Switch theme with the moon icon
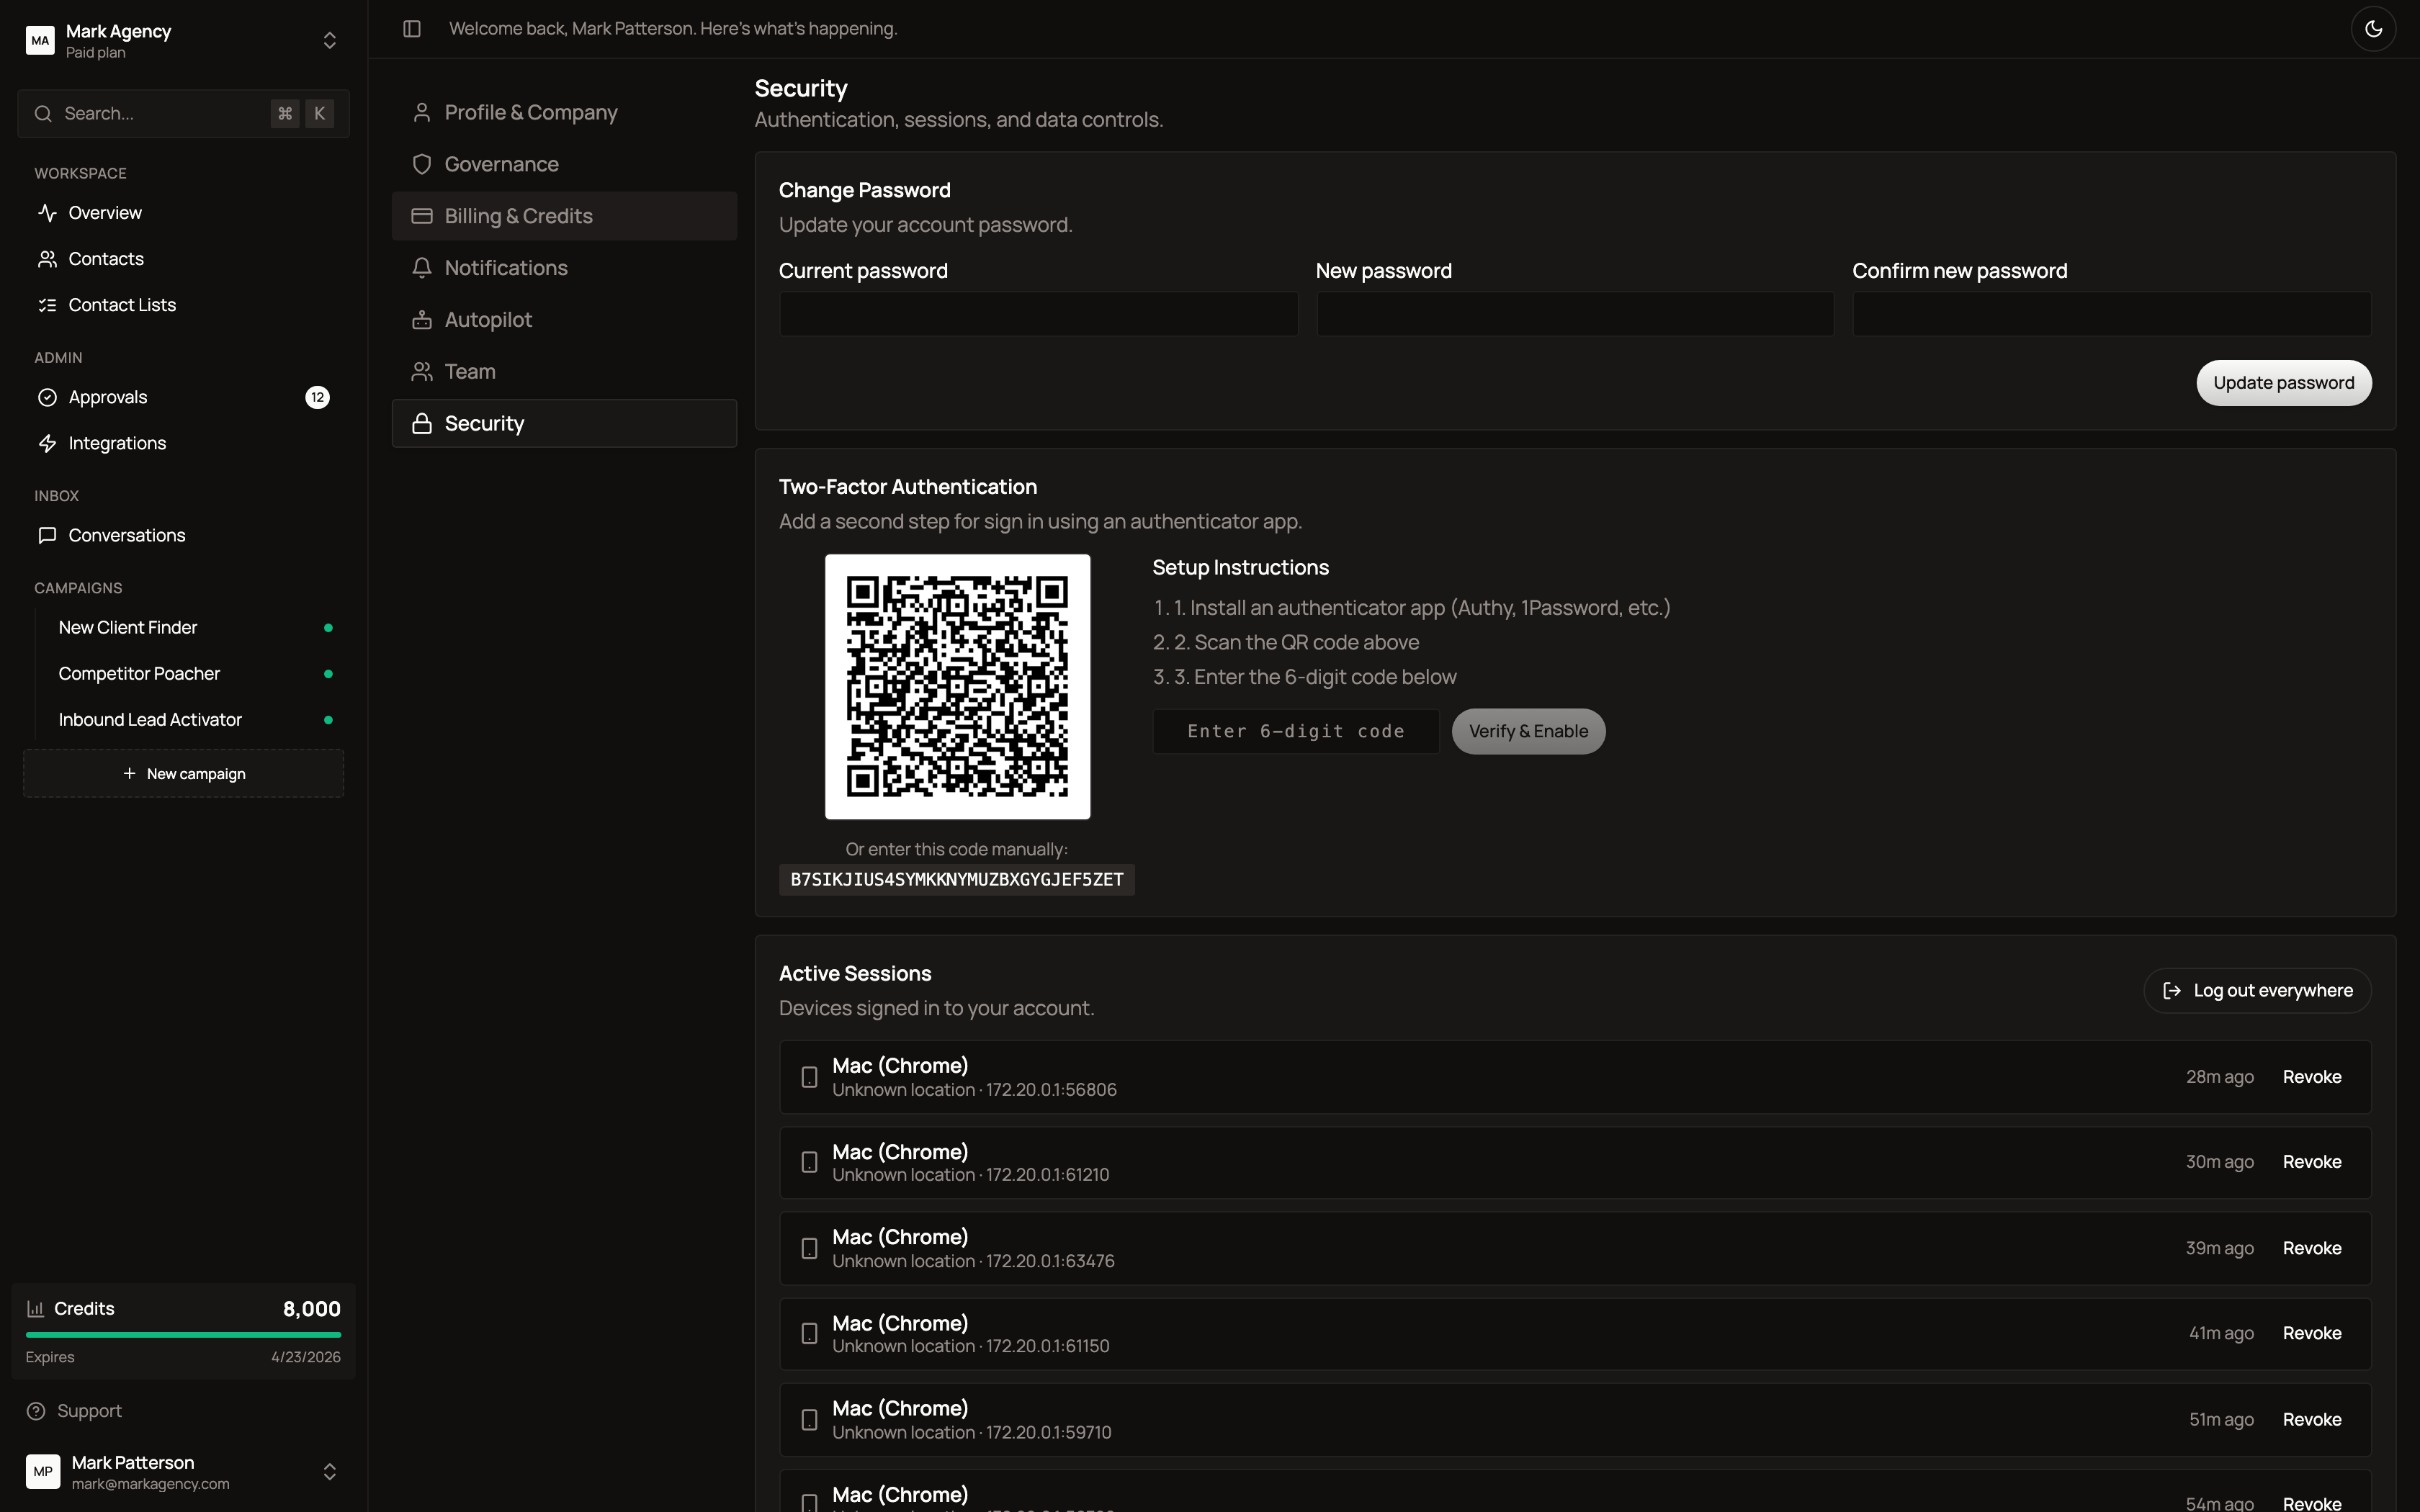The image size is (2420, 1512). tap(2373, 28)
